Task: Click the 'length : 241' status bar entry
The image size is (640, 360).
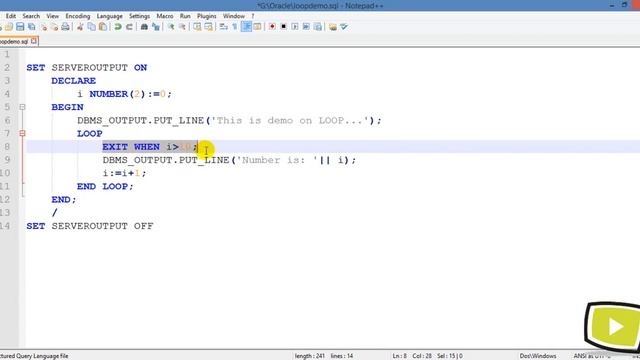Action: point(310,356)
